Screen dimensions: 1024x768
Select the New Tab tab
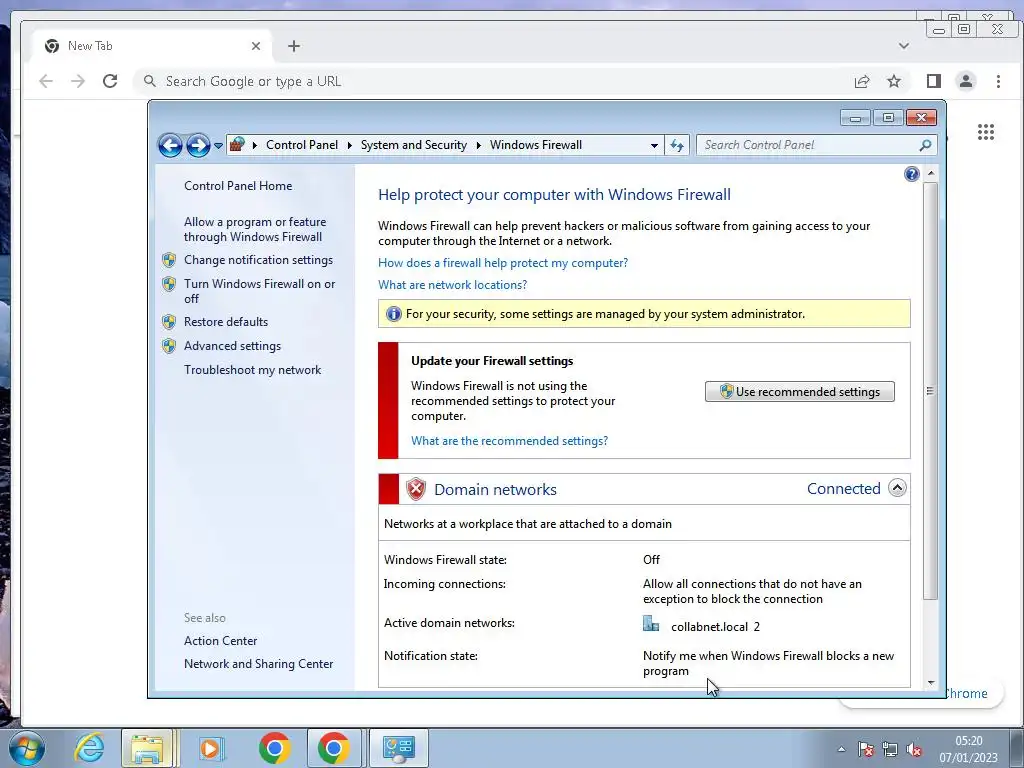[x=152, y=46]
